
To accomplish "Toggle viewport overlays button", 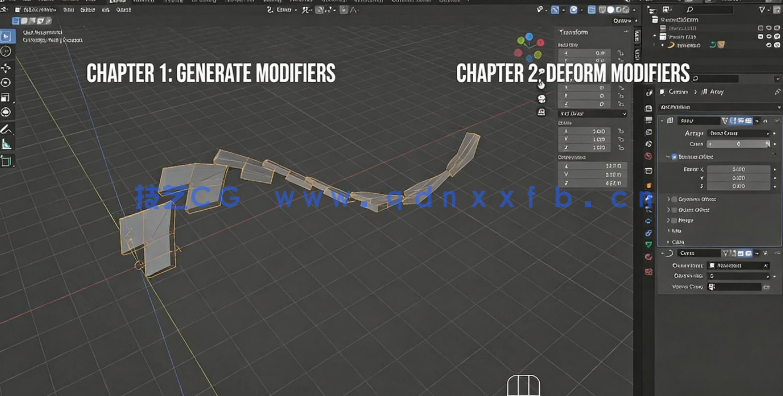I will 574,9.
